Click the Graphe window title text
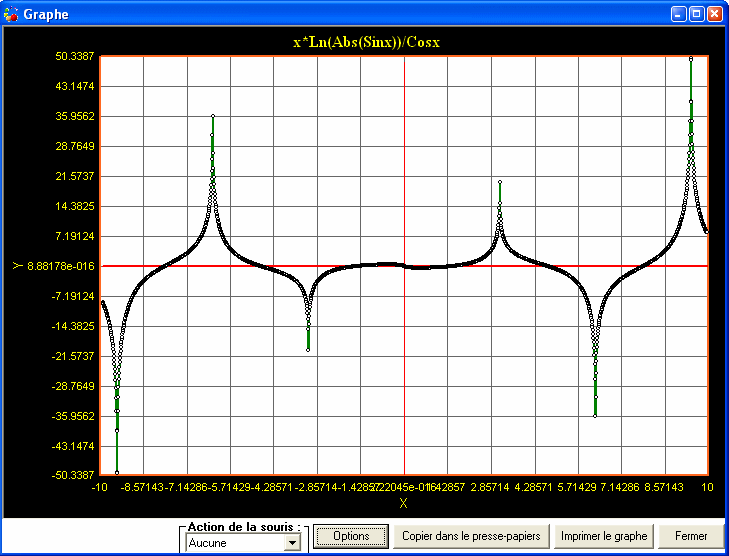Screen dimensions: 729x556 [46, 14]
